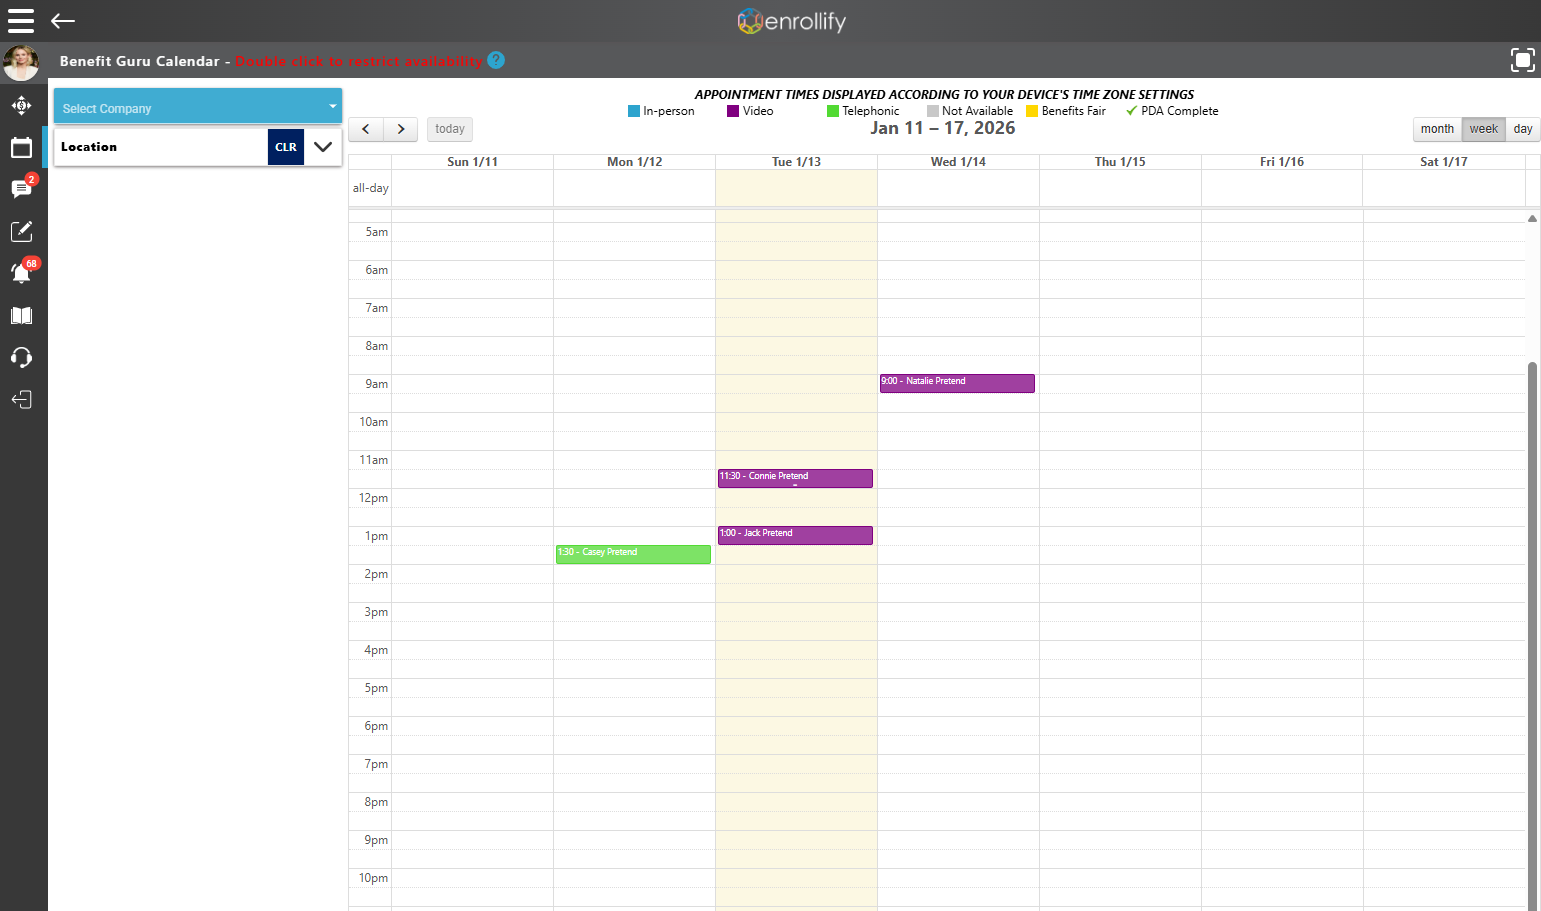Expand the Location dropdown chevron
Image resolution: width=1541 pixels, height=911 pixels.
(x=323, y=147)
